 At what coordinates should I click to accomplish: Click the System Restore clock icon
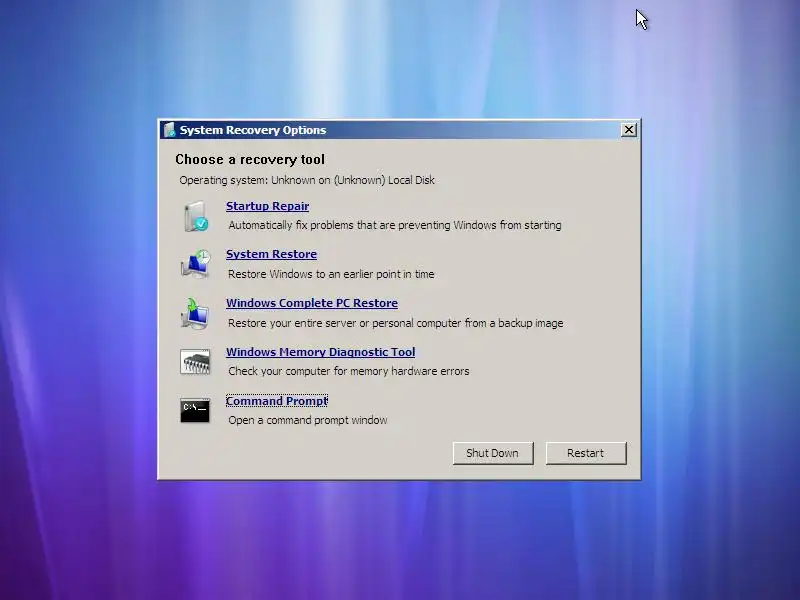195,264
